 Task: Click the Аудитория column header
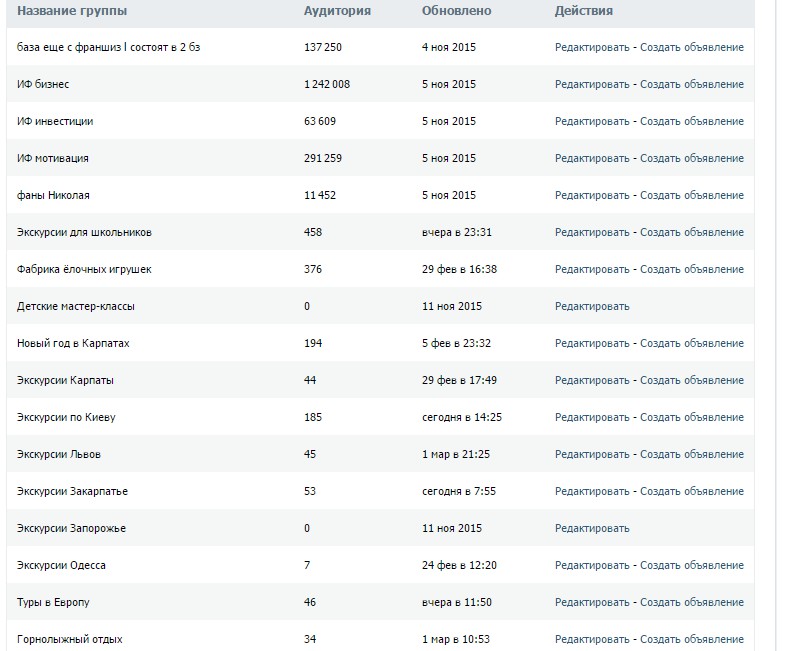pyautogui.click(x=337, y=11)
